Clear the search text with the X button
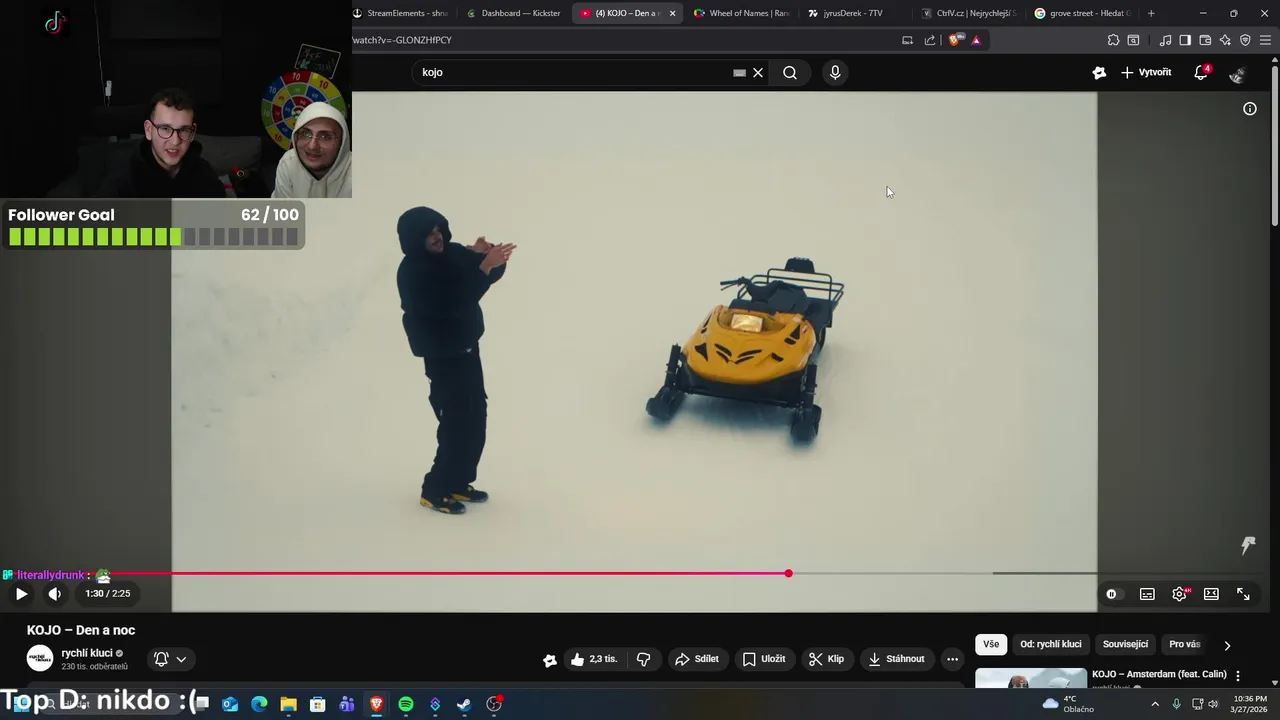 [x=758, y=72]
